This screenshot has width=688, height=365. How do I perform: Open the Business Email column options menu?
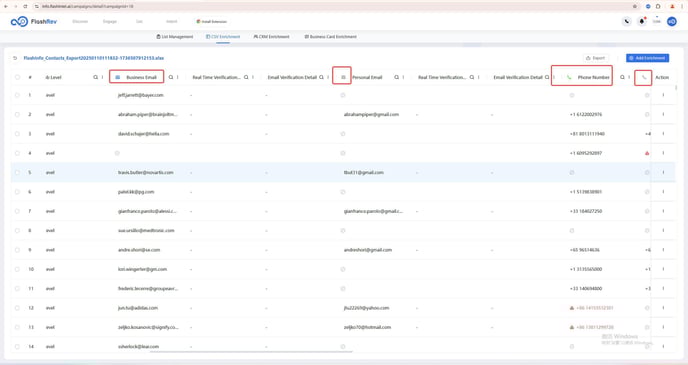(x=178, y=77)
